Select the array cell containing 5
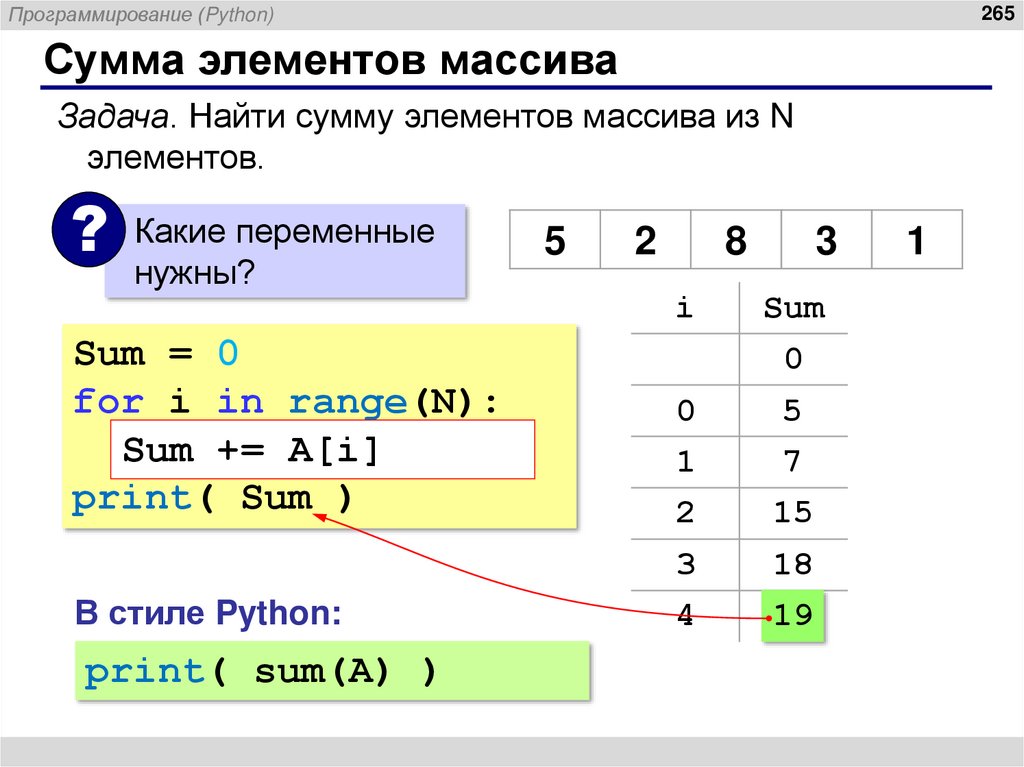Viewport: 1024px width, 767px height. click(x=555, y=240)
